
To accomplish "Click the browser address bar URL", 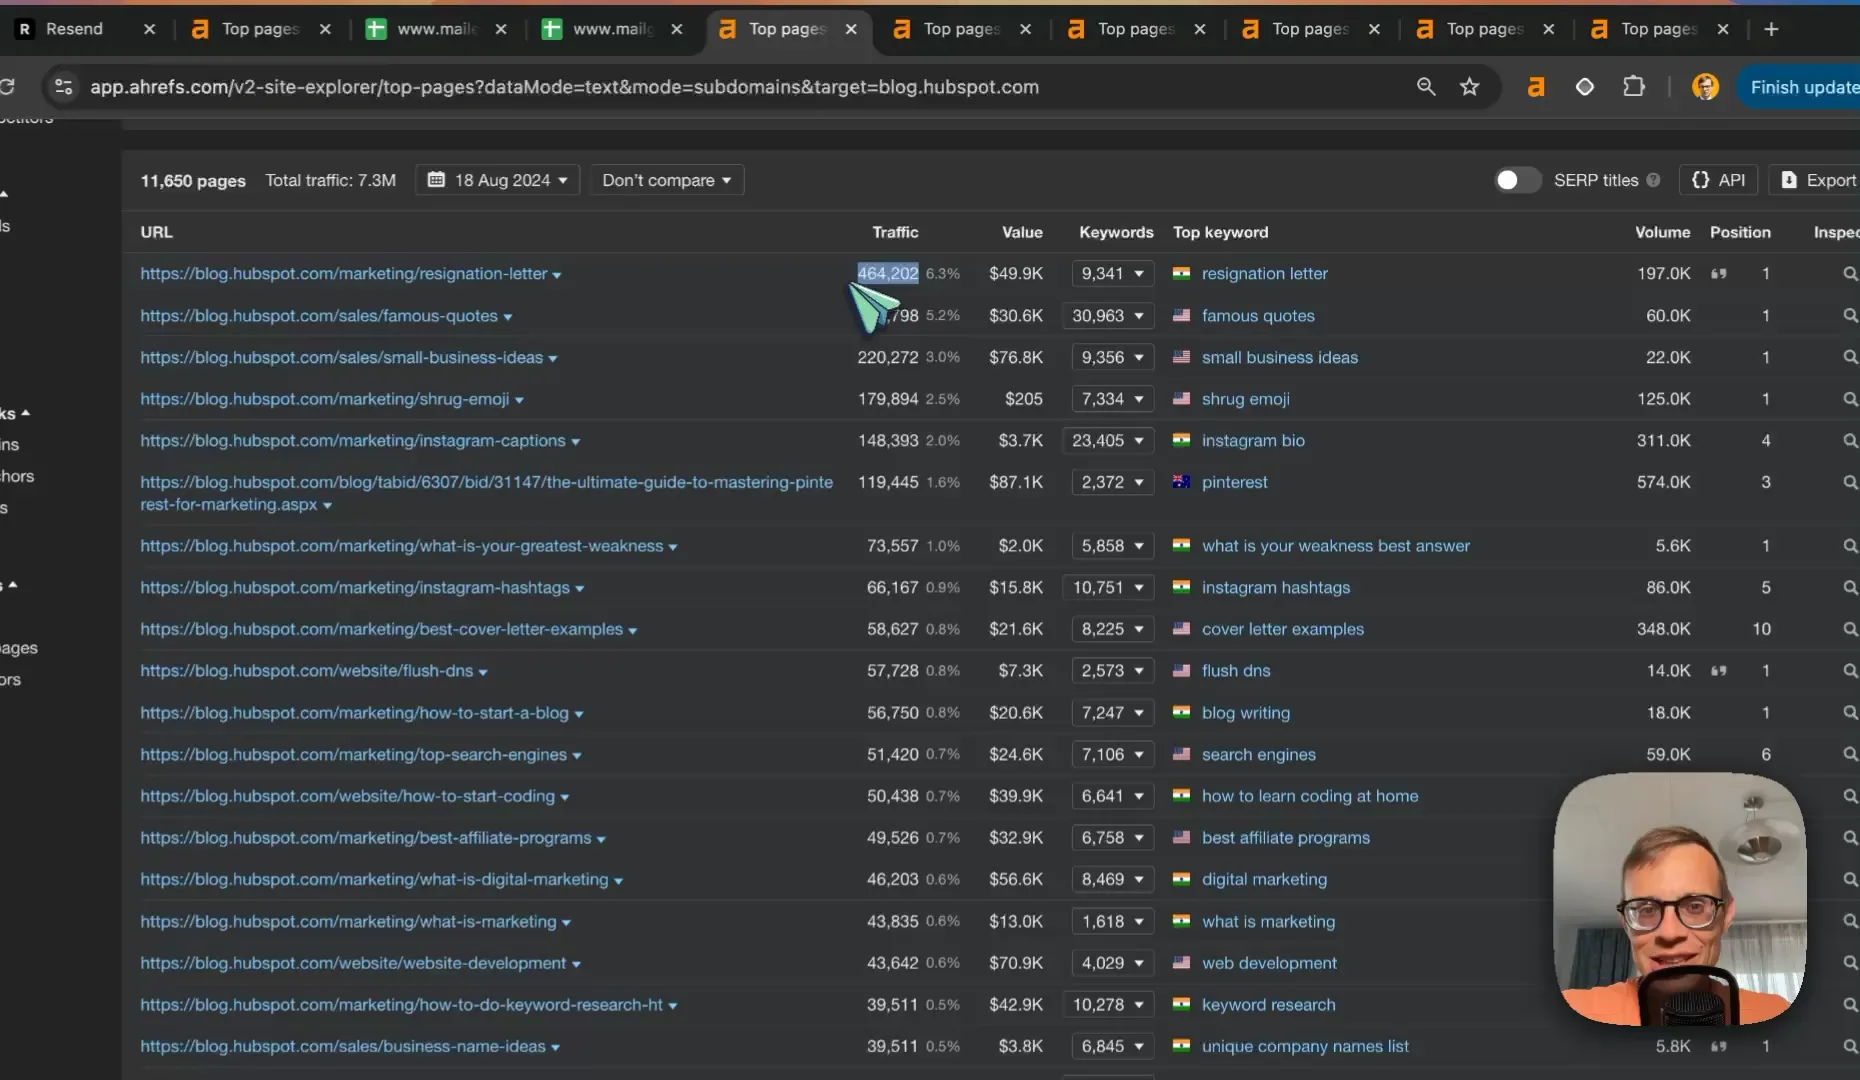I will tap(564, 87).
